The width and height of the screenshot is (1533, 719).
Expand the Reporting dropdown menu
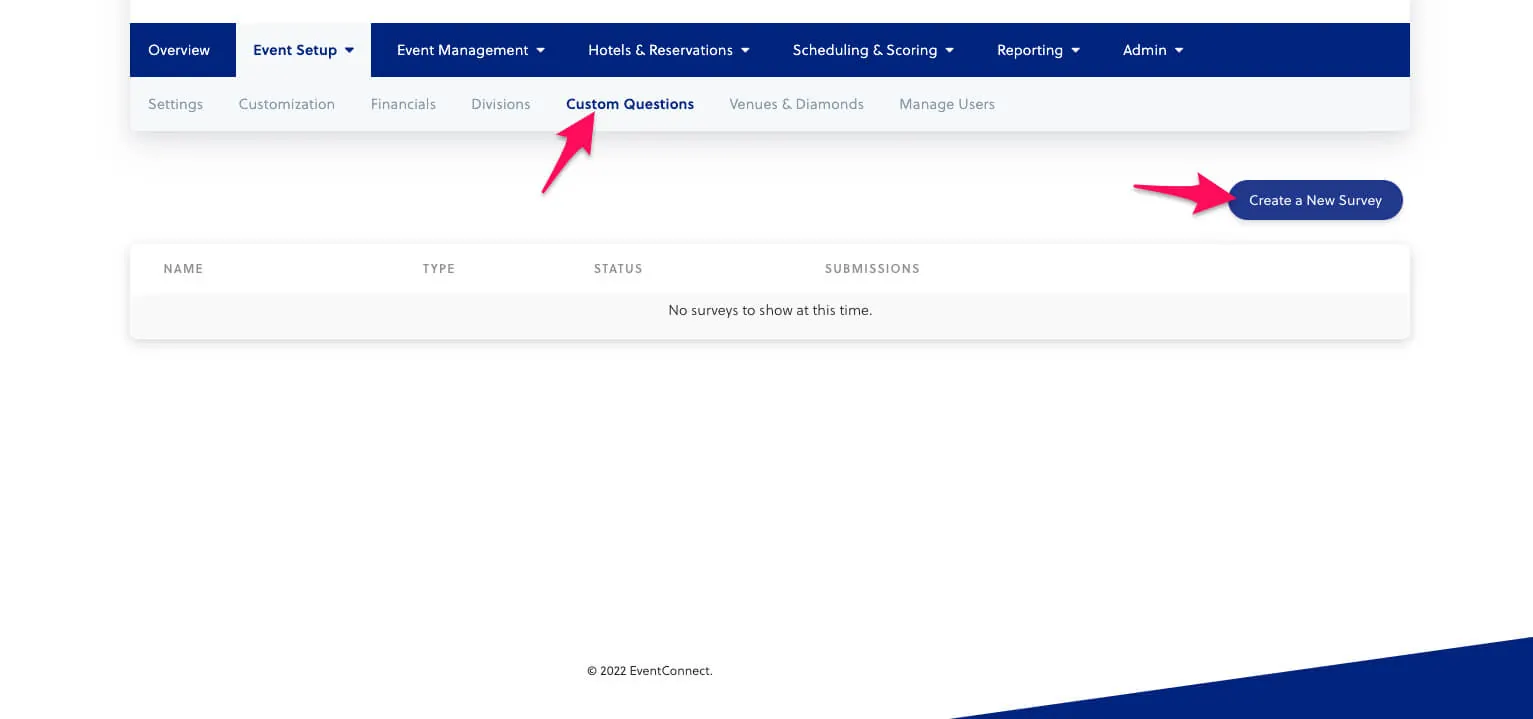click(1038, 50)
